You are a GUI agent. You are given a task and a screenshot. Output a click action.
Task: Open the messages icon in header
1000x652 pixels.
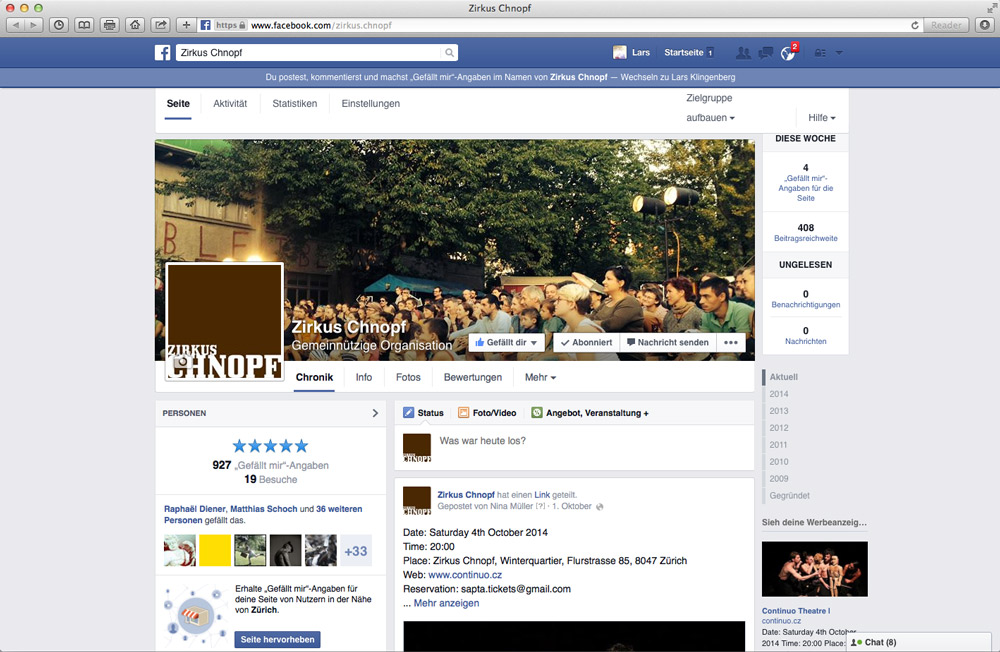(x=765, y=53)
